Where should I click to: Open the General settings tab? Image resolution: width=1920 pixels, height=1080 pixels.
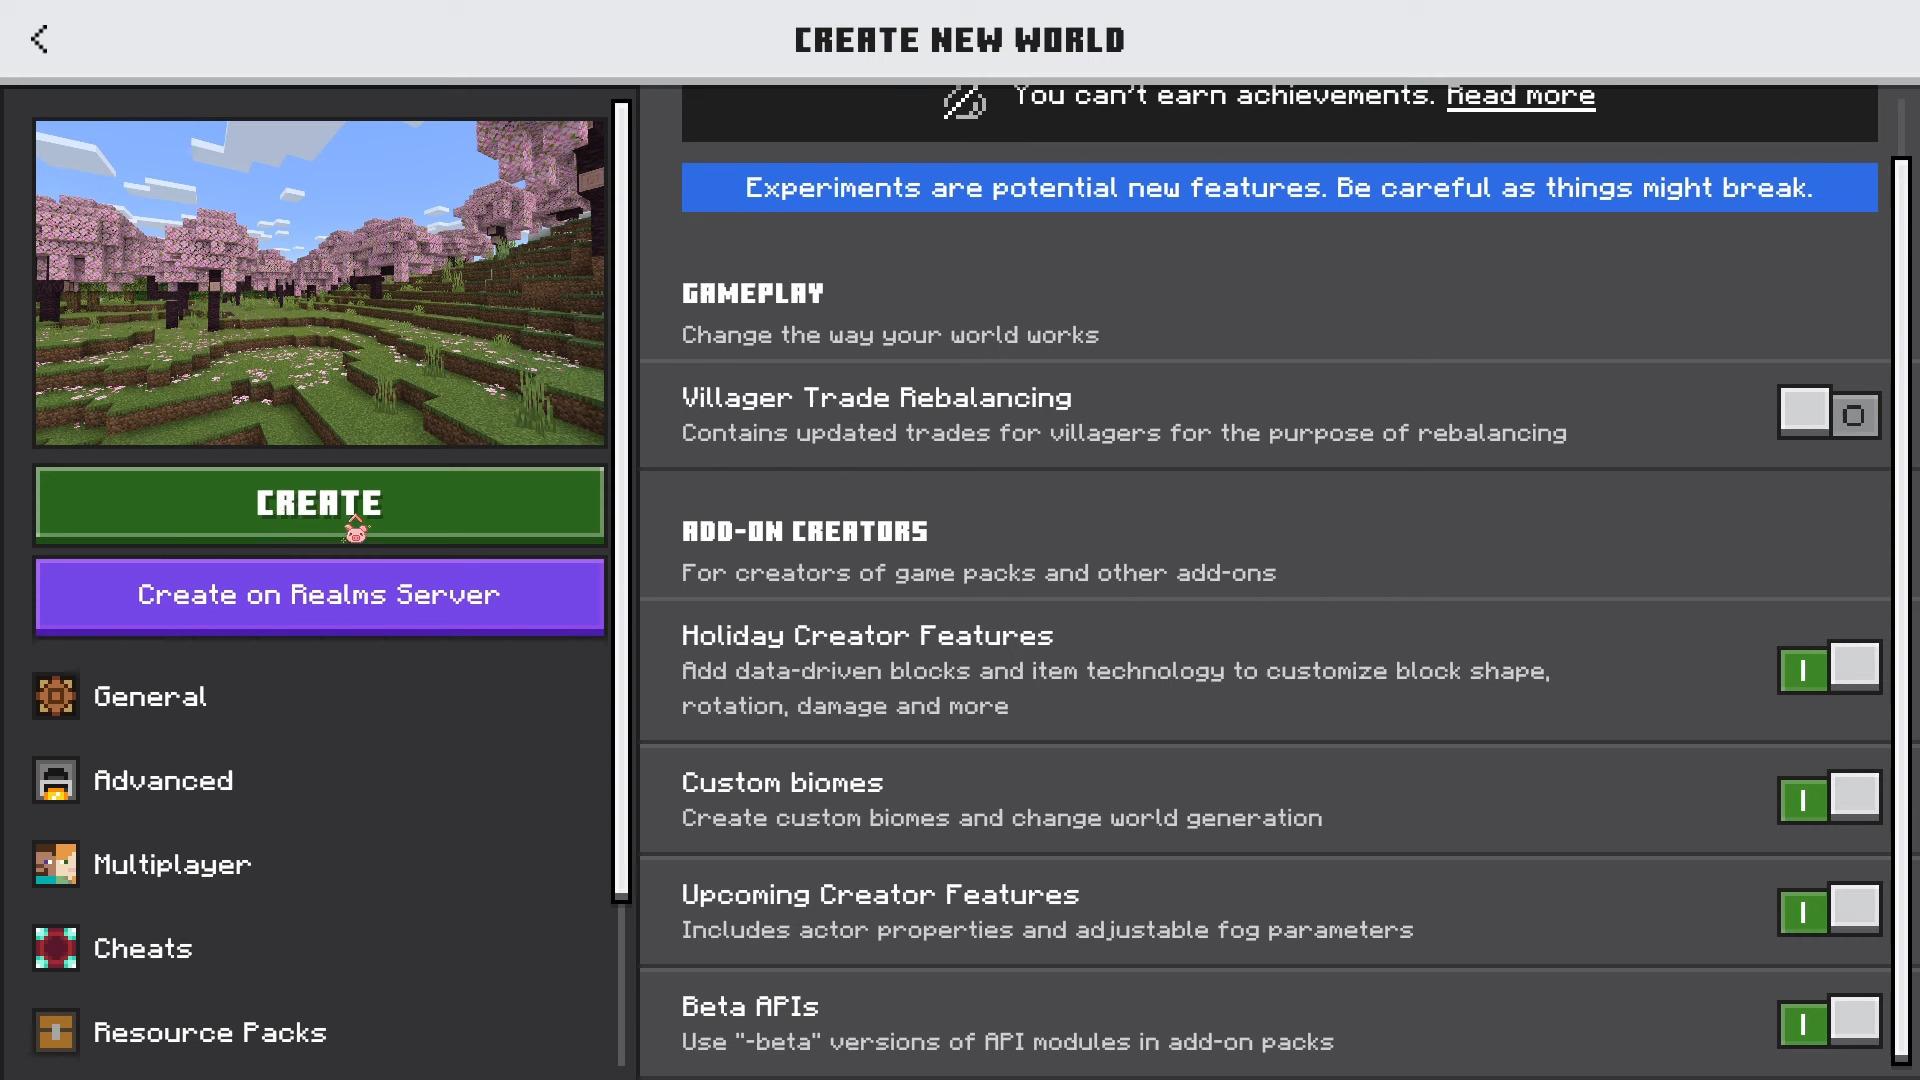point(320,696)
